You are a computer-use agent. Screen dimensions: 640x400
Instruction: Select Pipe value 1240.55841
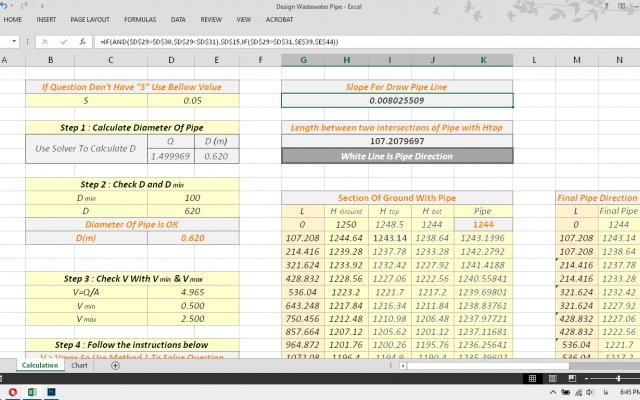tap(483, 279)
